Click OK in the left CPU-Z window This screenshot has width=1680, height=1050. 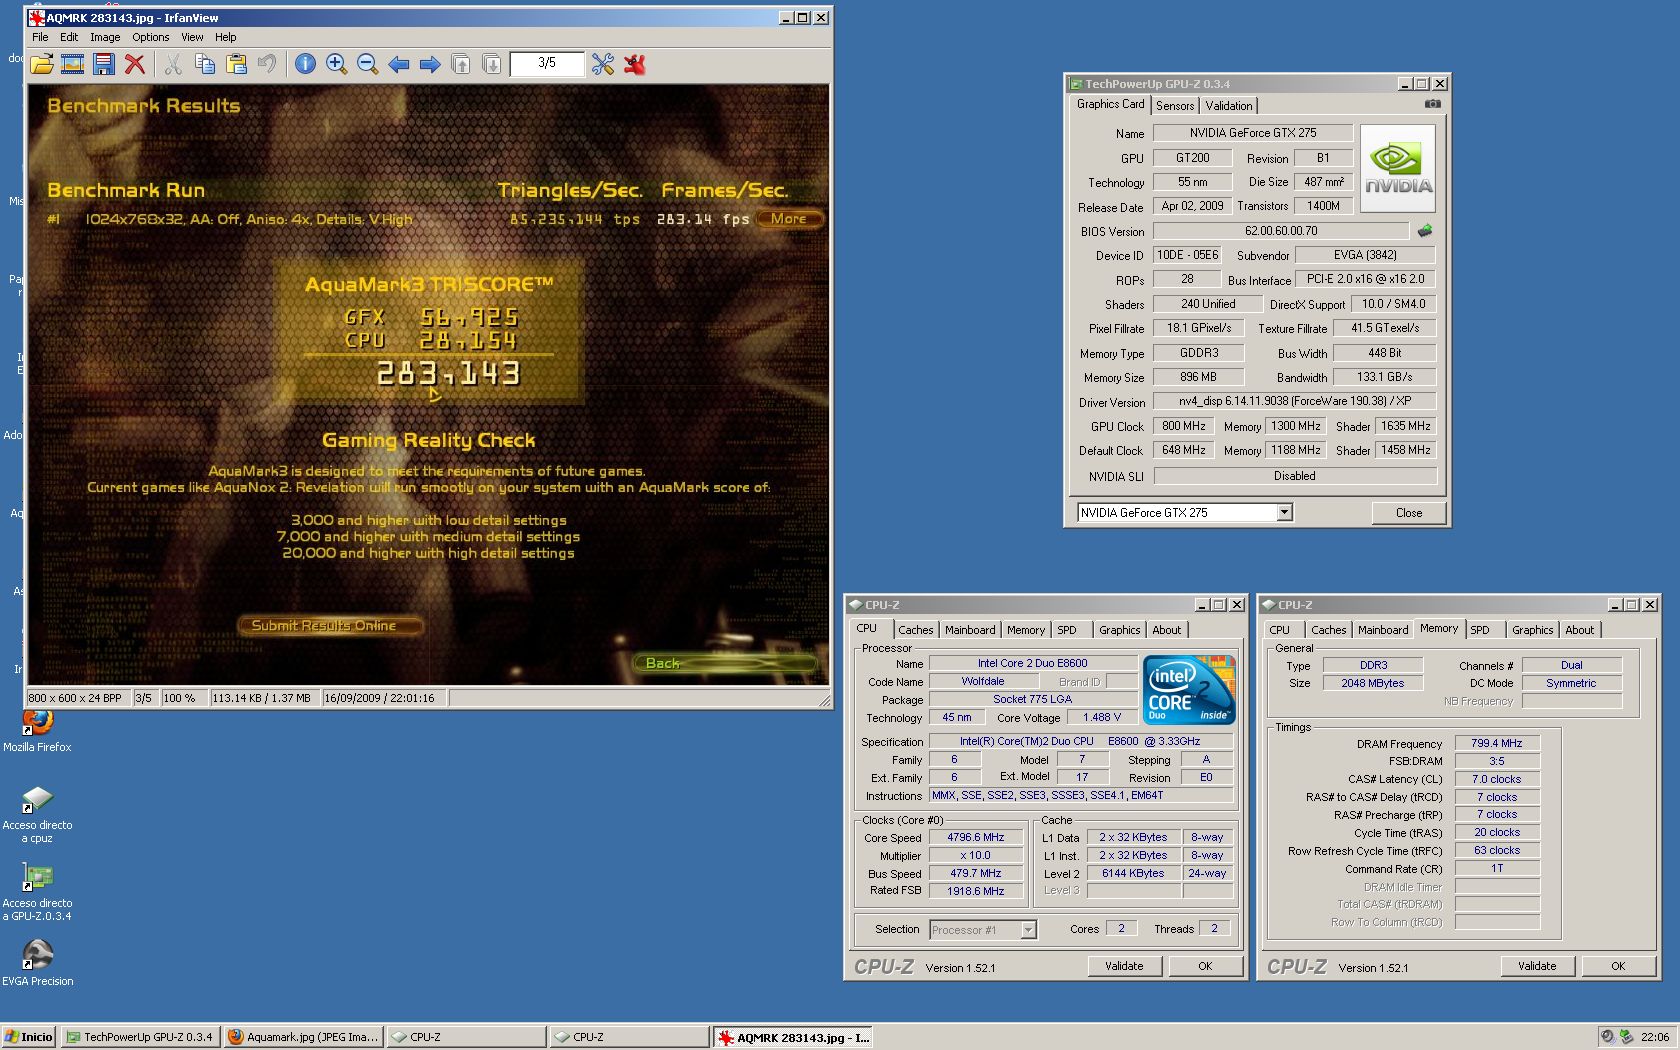pyautogui.click(x=1205, y=966)
